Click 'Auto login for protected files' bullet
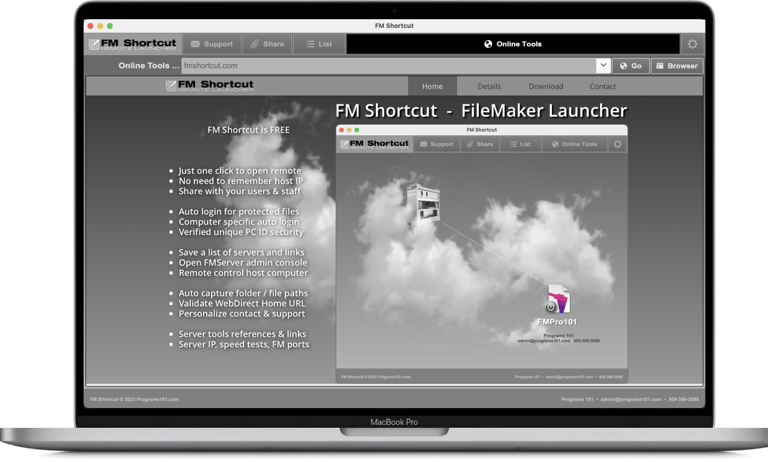 (x=239, y=212)
